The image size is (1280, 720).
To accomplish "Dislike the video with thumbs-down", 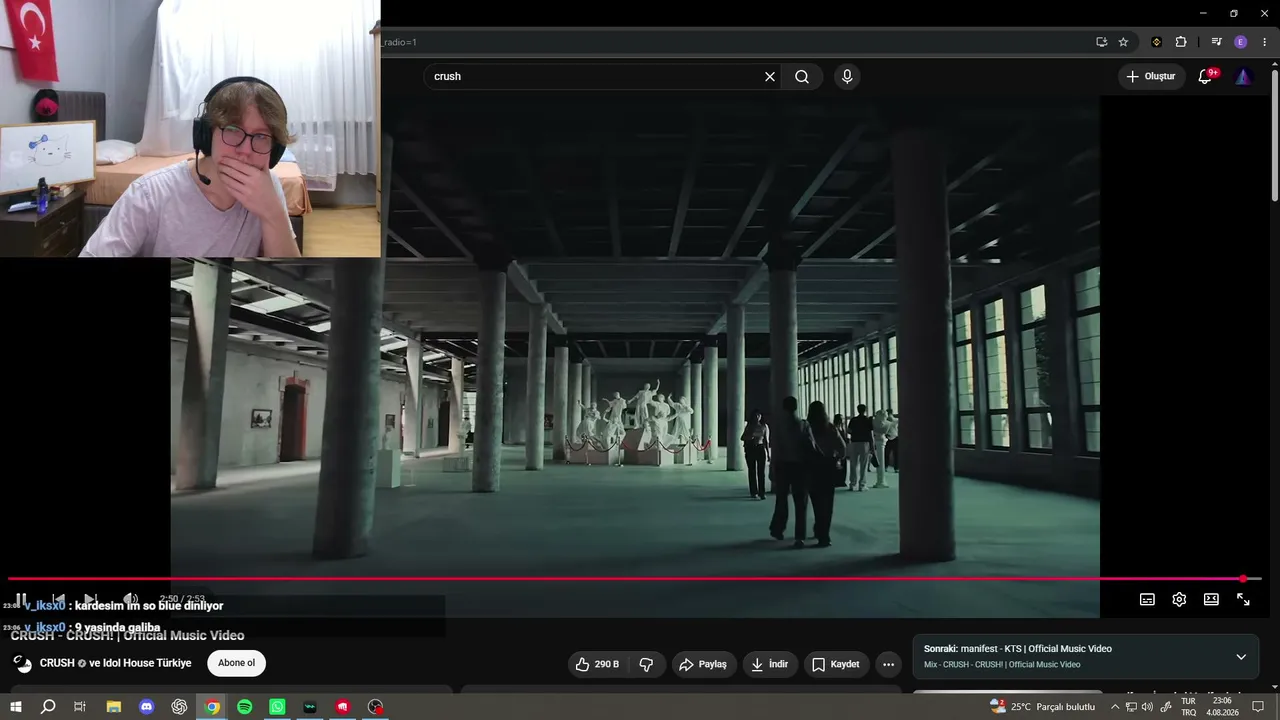I will point(646,664).
